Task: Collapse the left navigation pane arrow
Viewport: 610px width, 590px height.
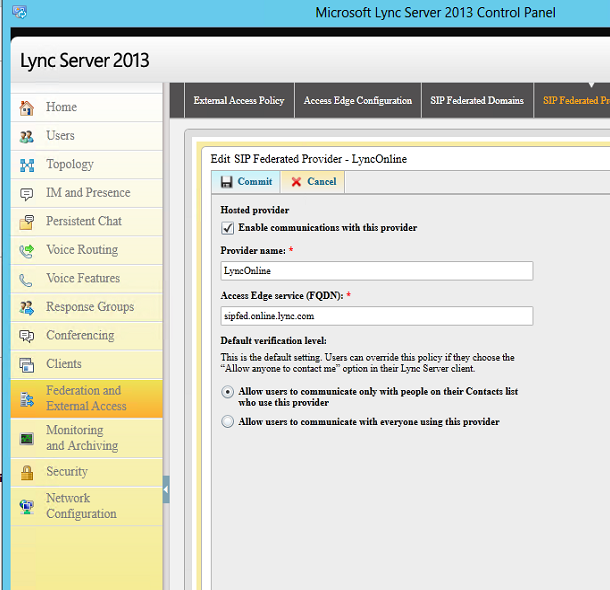Action: [166, 489]
